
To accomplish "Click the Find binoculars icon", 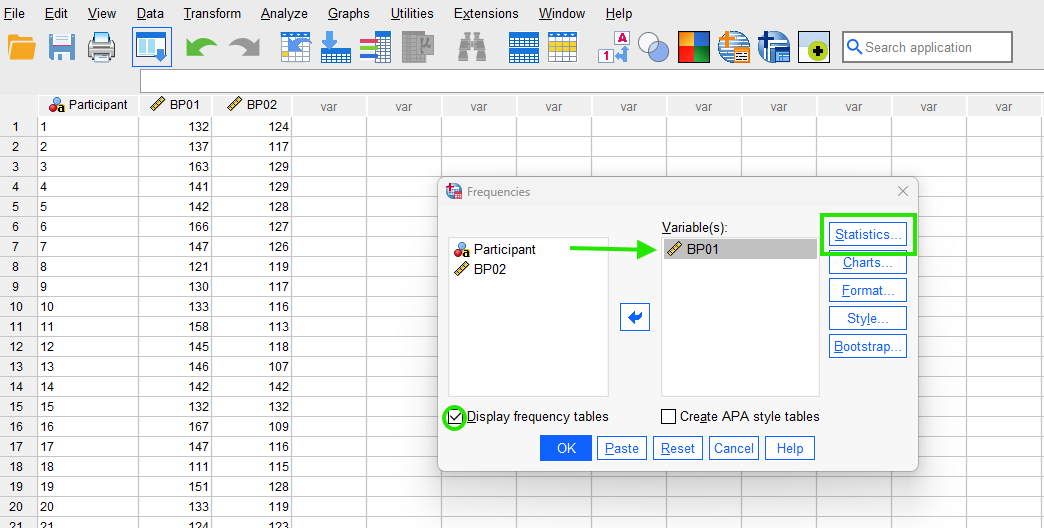I will coord(472,47).
